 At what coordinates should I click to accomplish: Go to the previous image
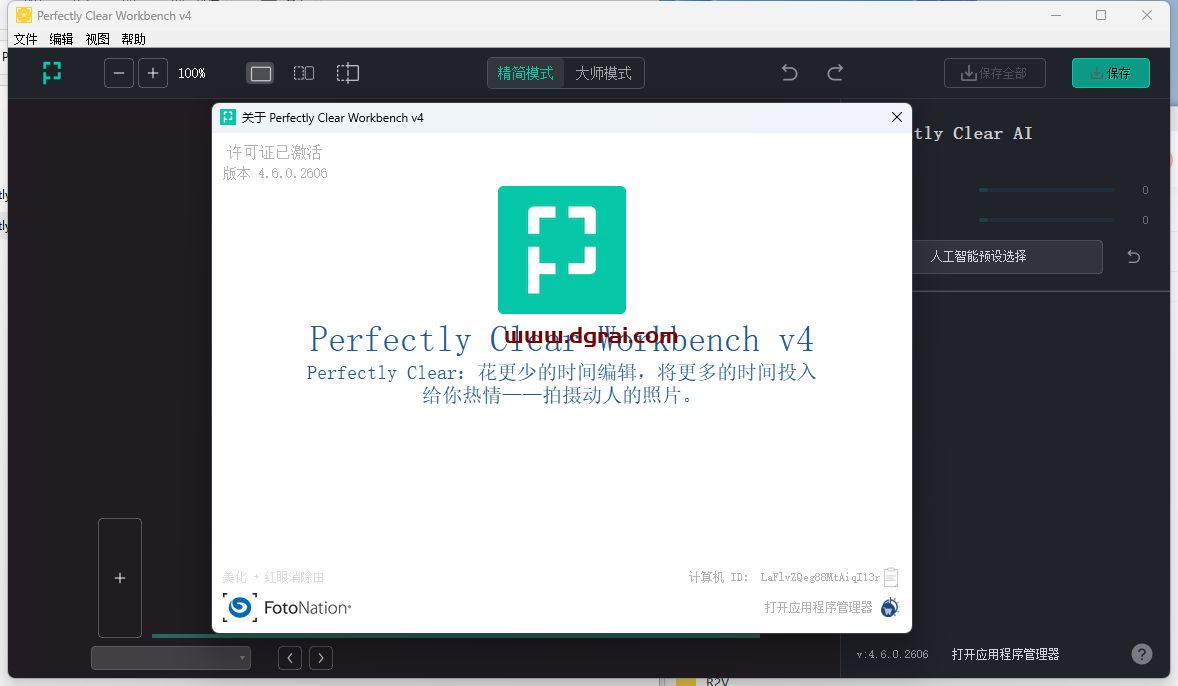pyautogui.click(x=290, y=658)
